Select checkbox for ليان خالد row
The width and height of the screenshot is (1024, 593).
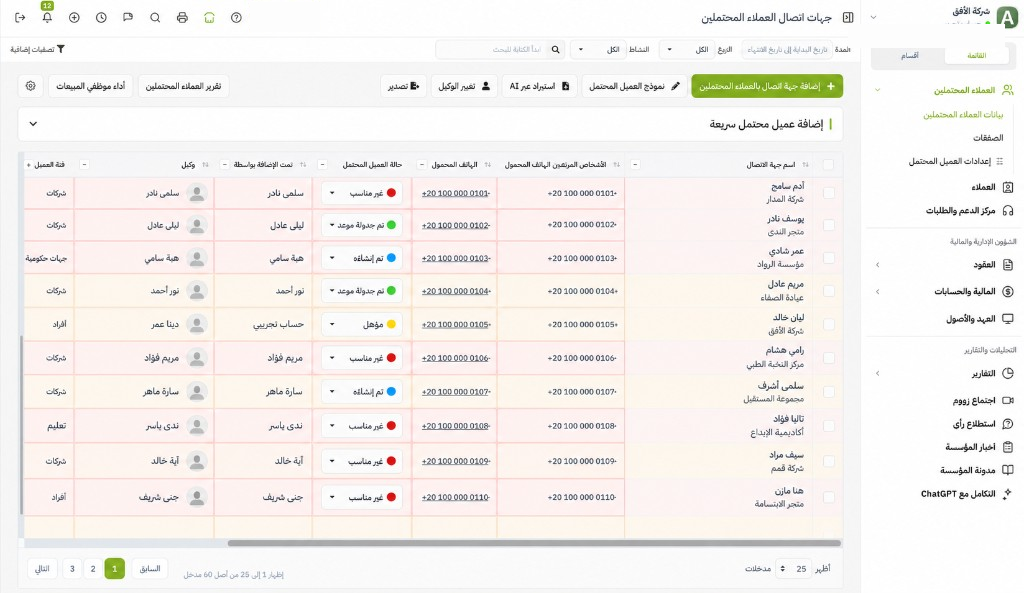click(829, 324)
